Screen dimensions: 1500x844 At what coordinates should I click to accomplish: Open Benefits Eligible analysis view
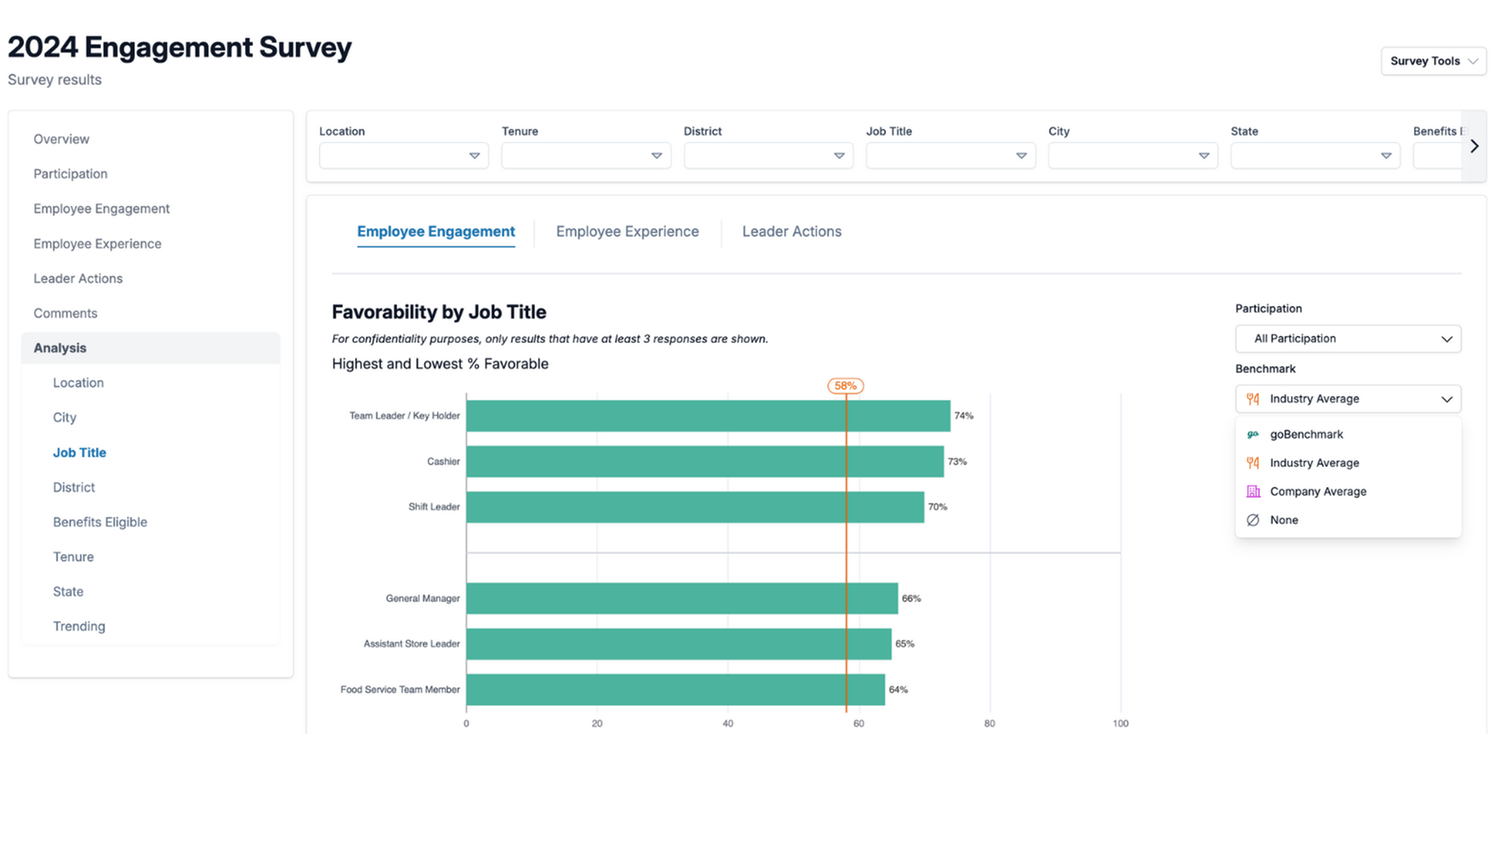pyautogui.click(x=100, y=521)
